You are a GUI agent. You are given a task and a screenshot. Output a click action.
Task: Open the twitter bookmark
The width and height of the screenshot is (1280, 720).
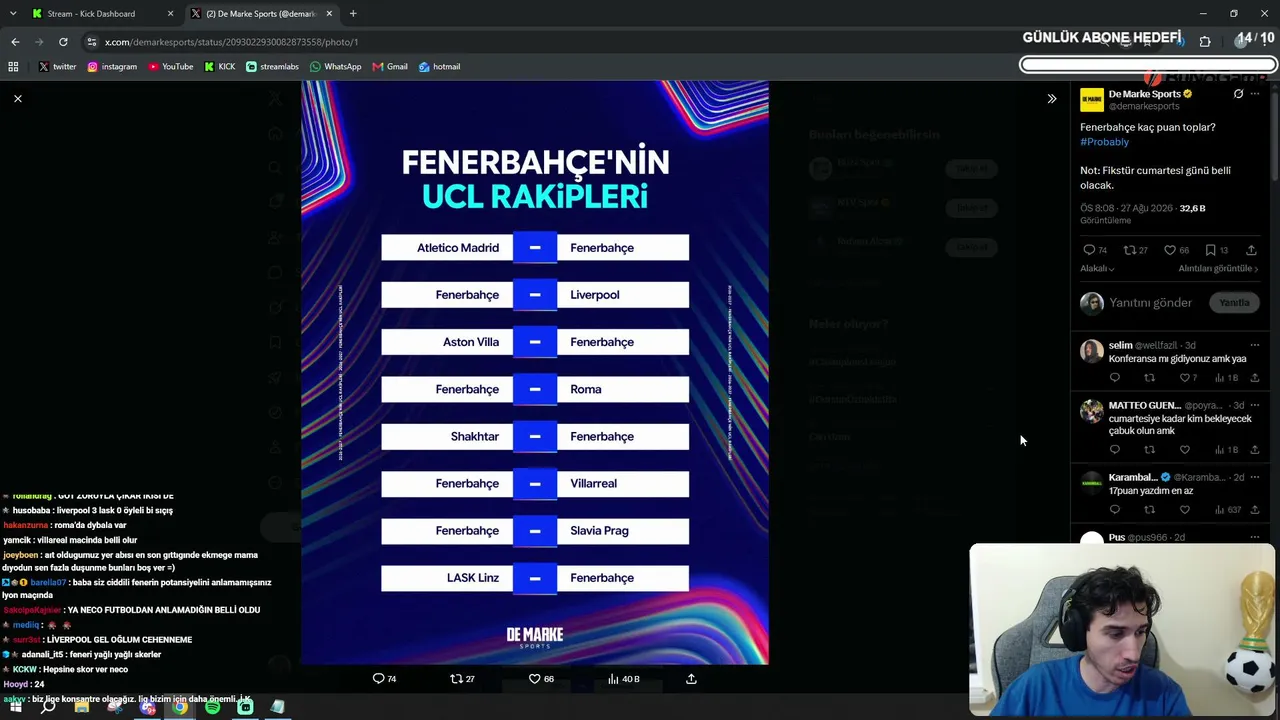tap(57, 67)
